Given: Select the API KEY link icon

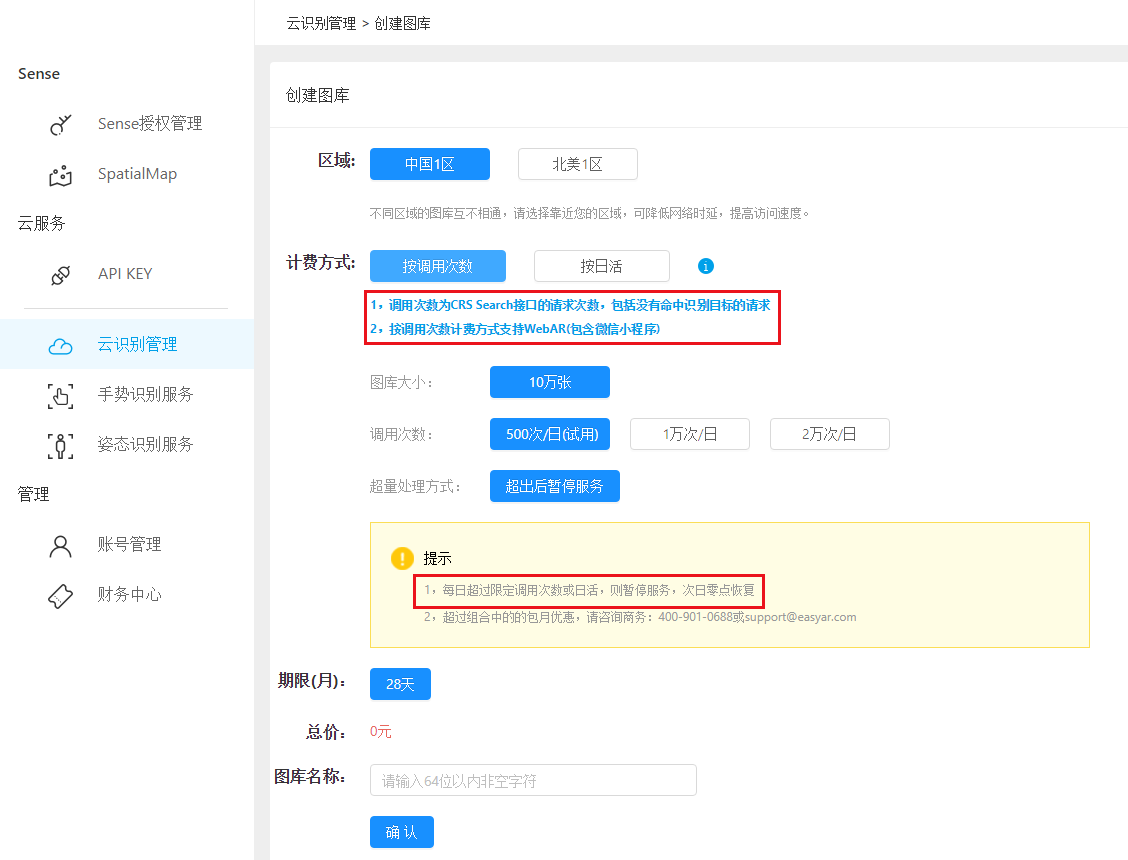Looking at the screenshot, I should 60,273.
